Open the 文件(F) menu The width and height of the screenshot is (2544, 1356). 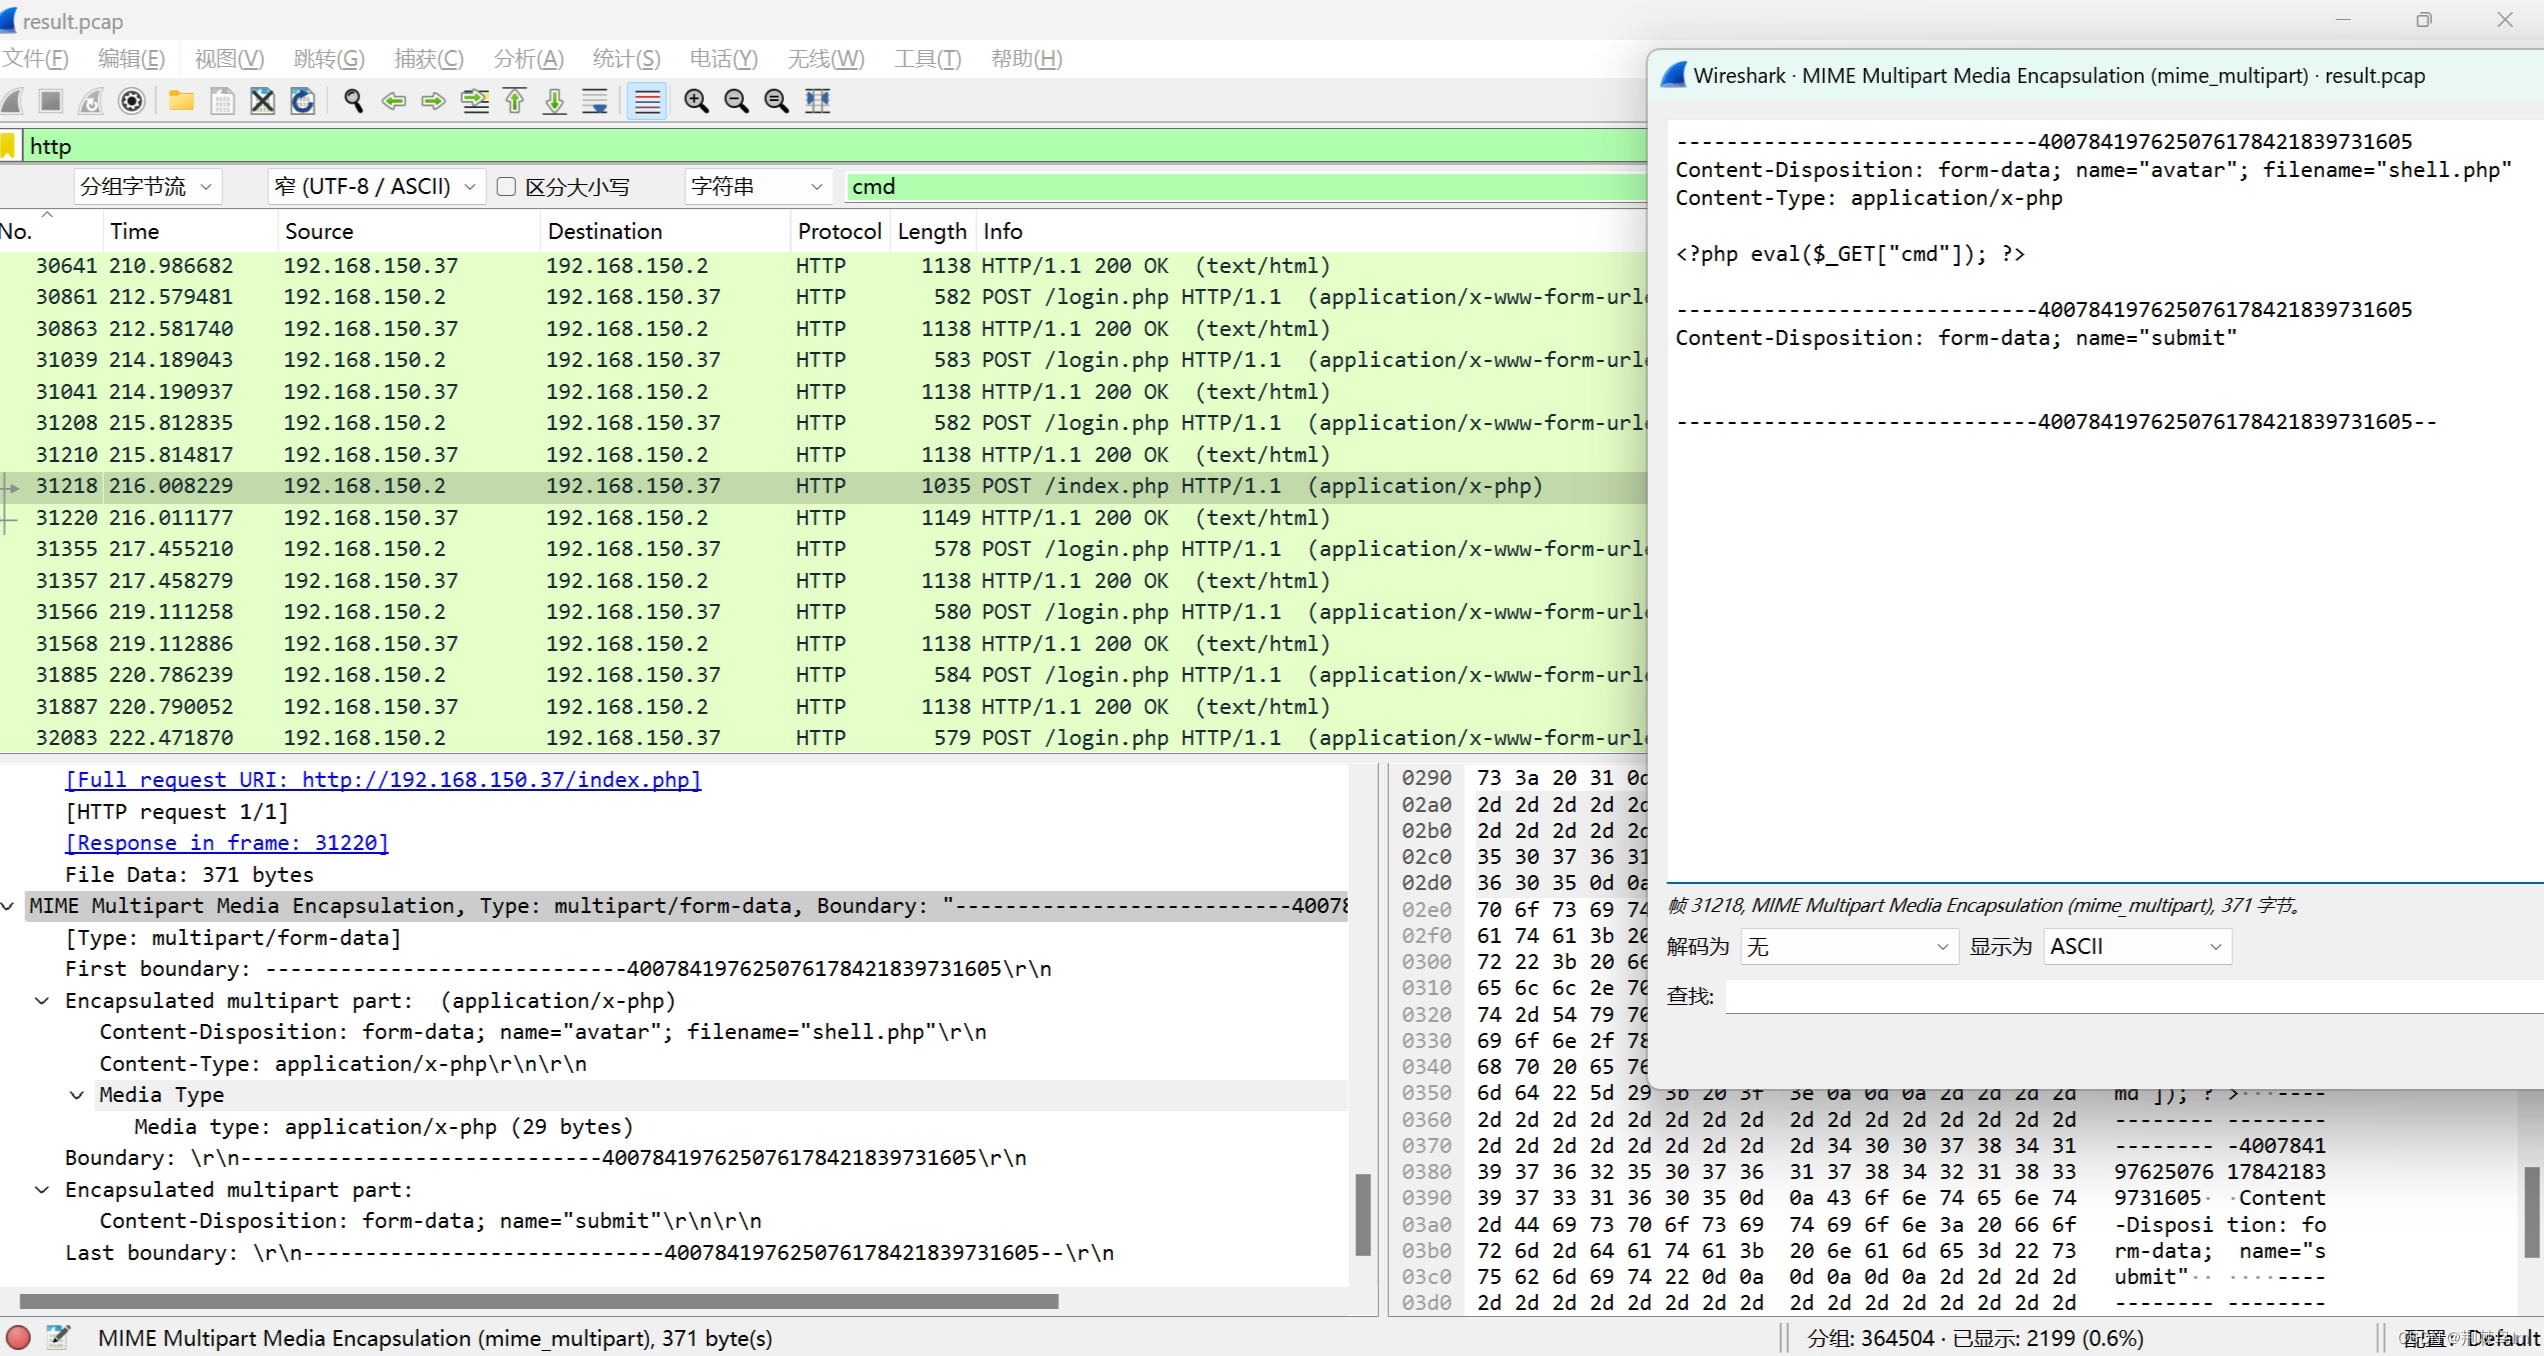36,59
